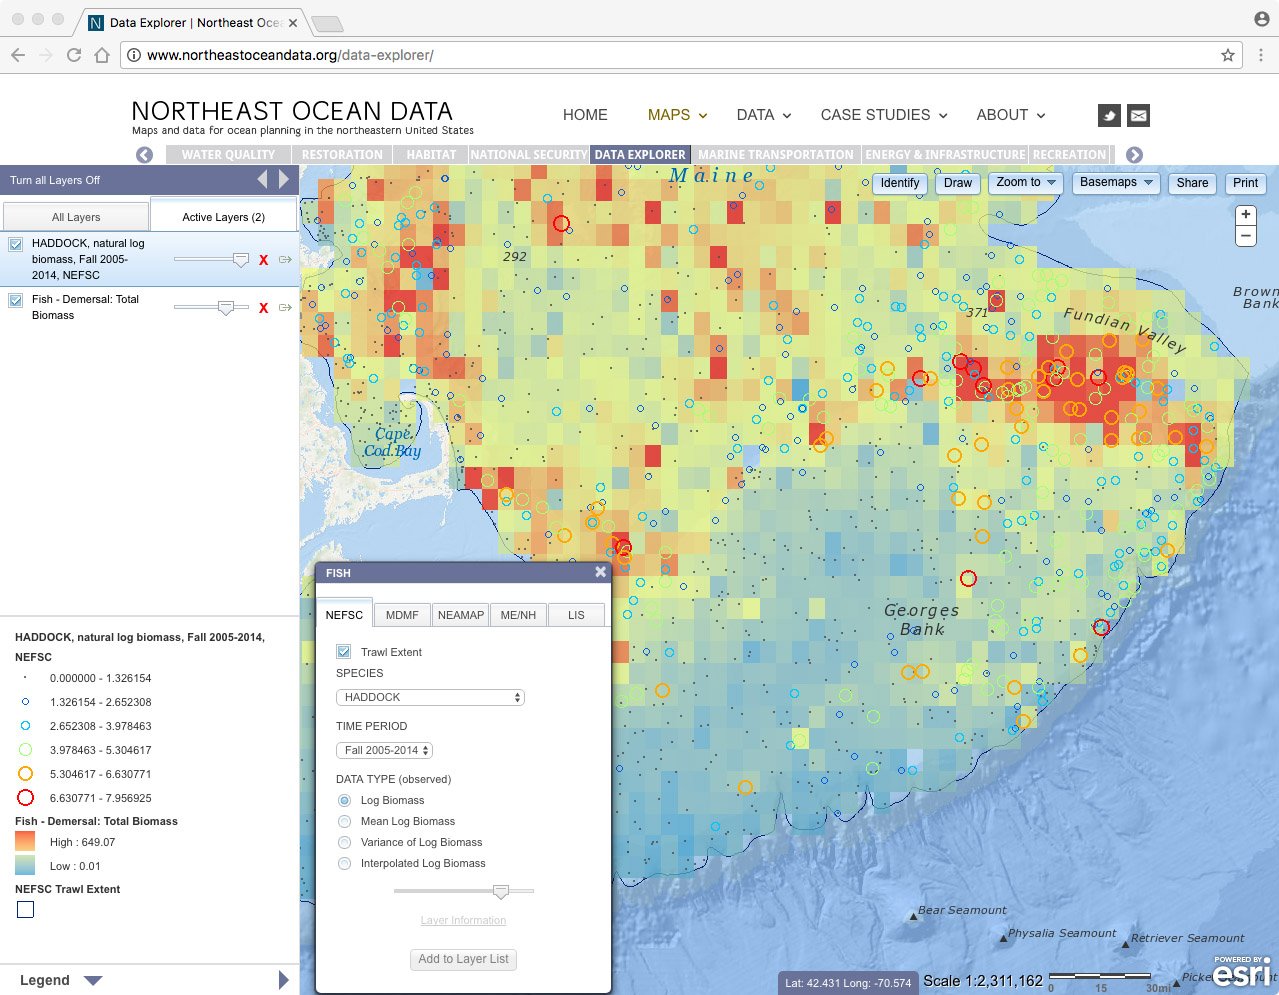Open the Layer Information link
The width and height of the screenshot is (1279, 995).
pos(463,920)
